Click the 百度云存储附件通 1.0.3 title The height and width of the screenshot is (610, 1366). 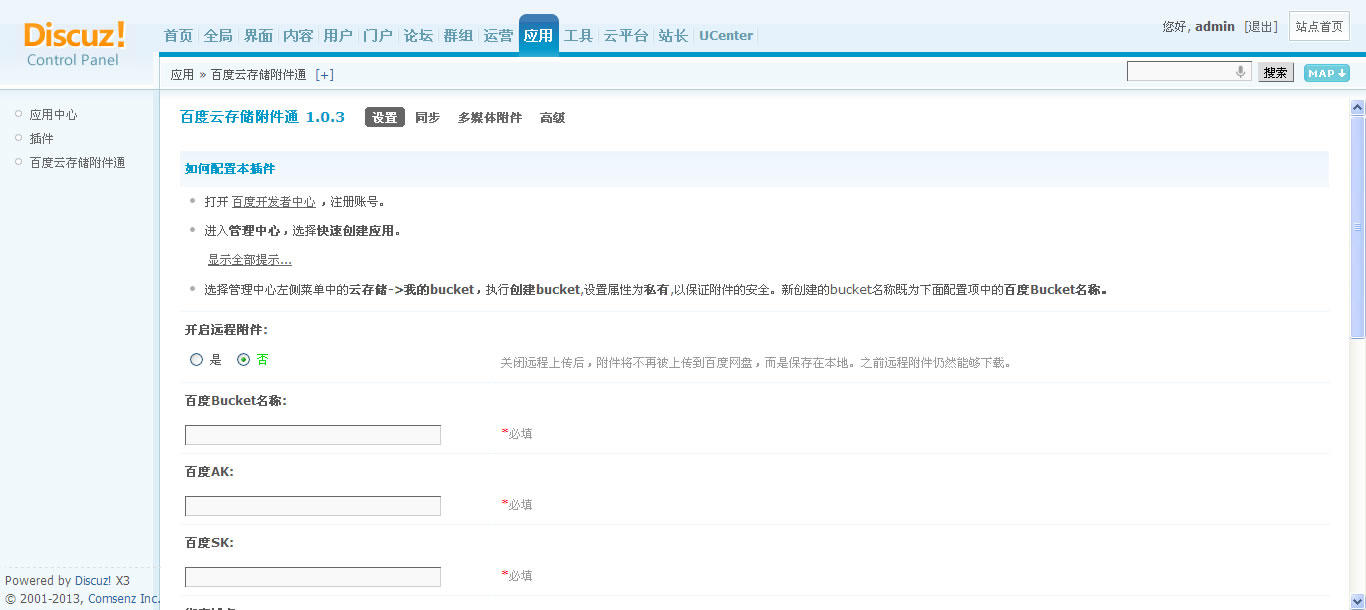tap(262, 117)
